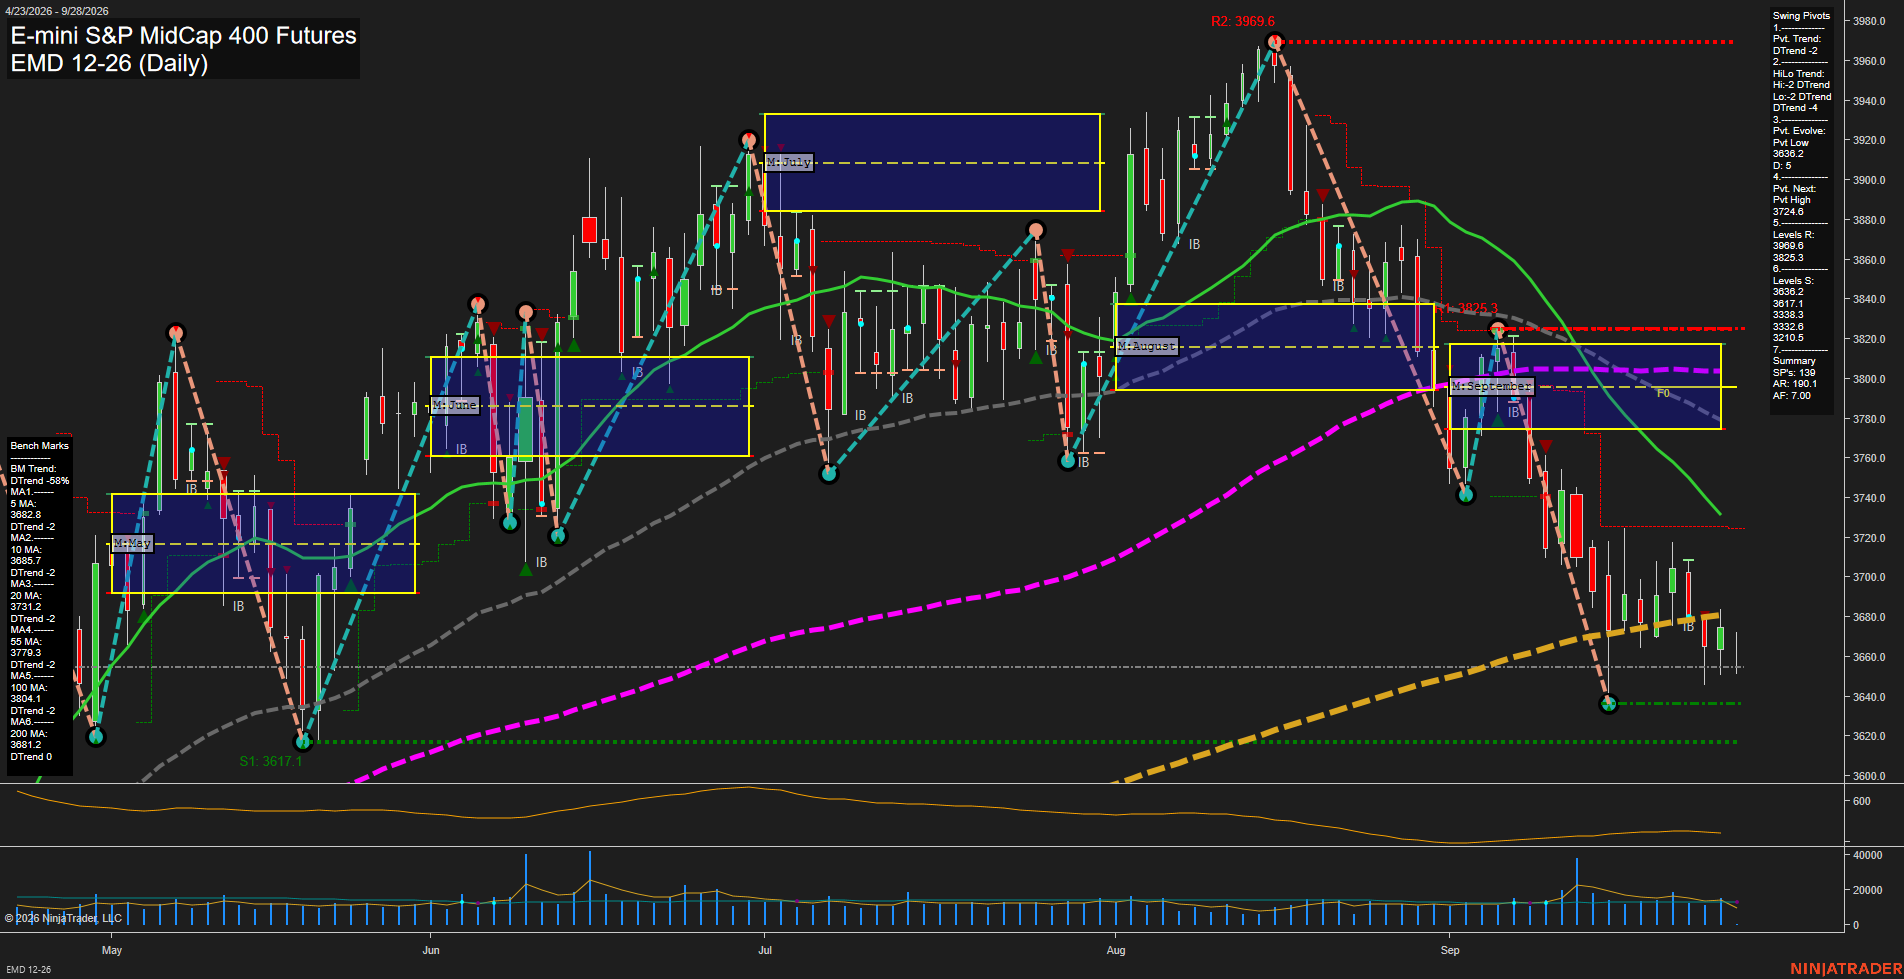Click the Jun label on time axis
The image size is (1904, 979).
click(431, 950)
